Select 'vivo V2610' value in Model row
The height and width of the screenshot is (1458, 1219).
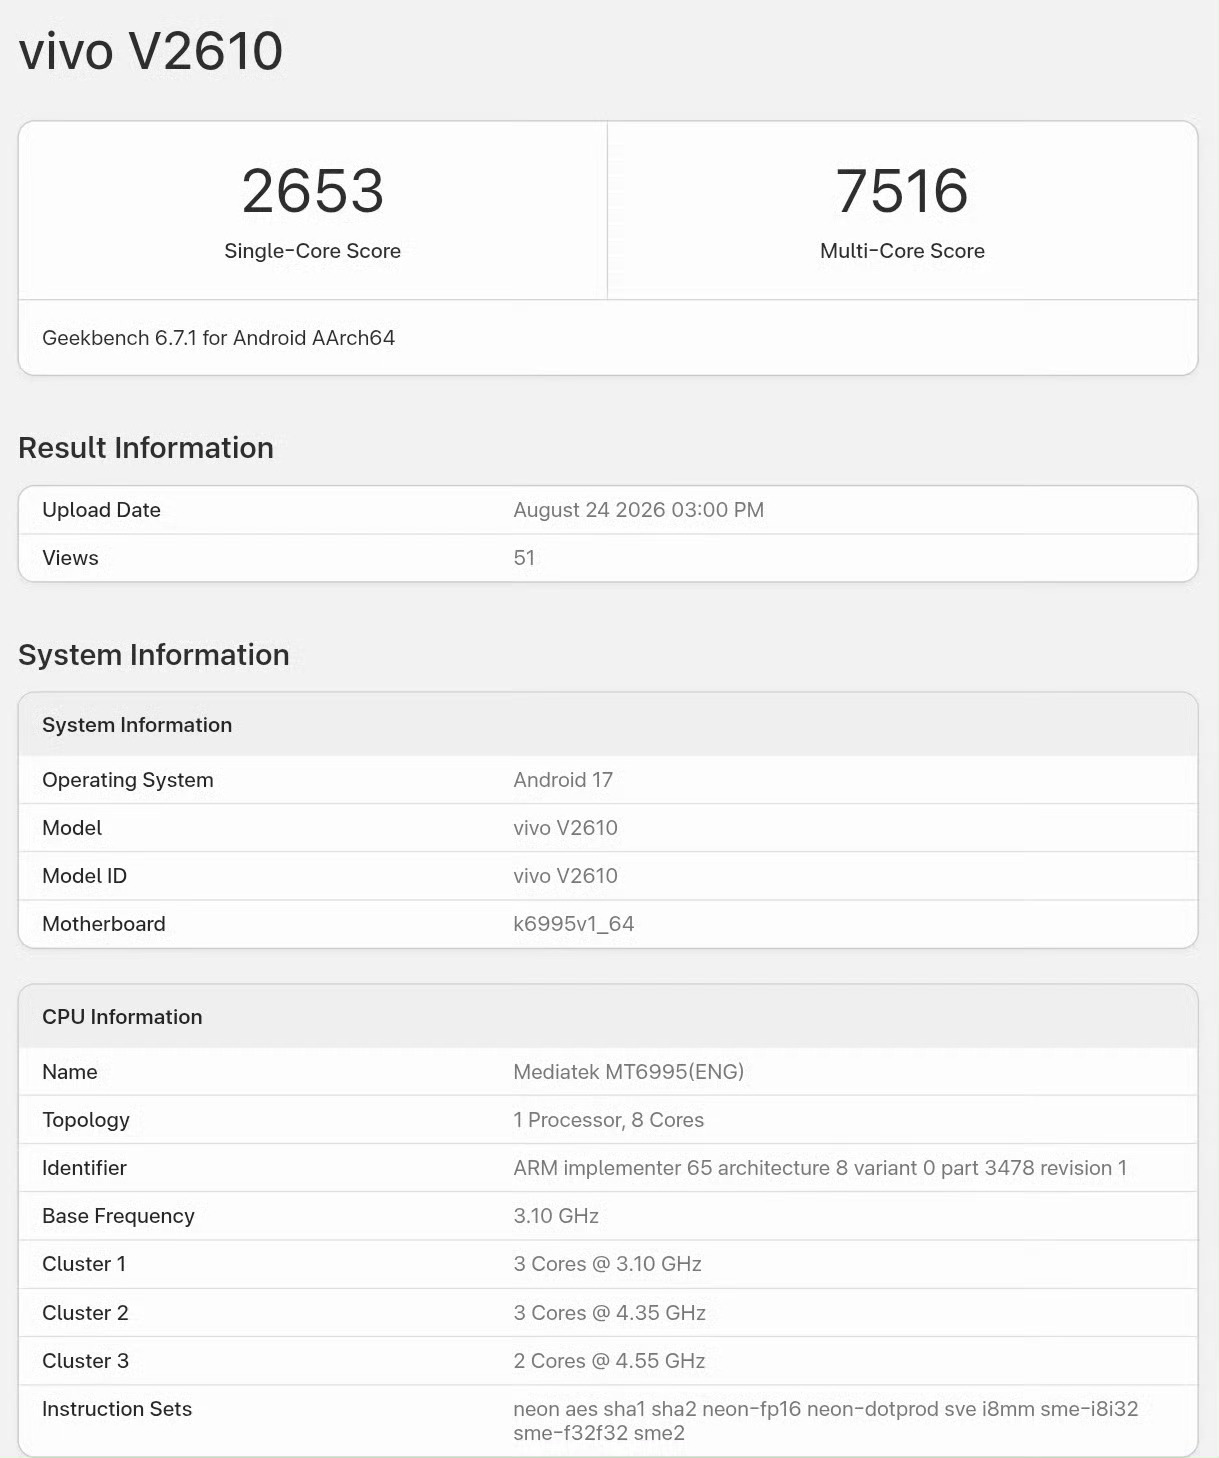click(565, 828)
